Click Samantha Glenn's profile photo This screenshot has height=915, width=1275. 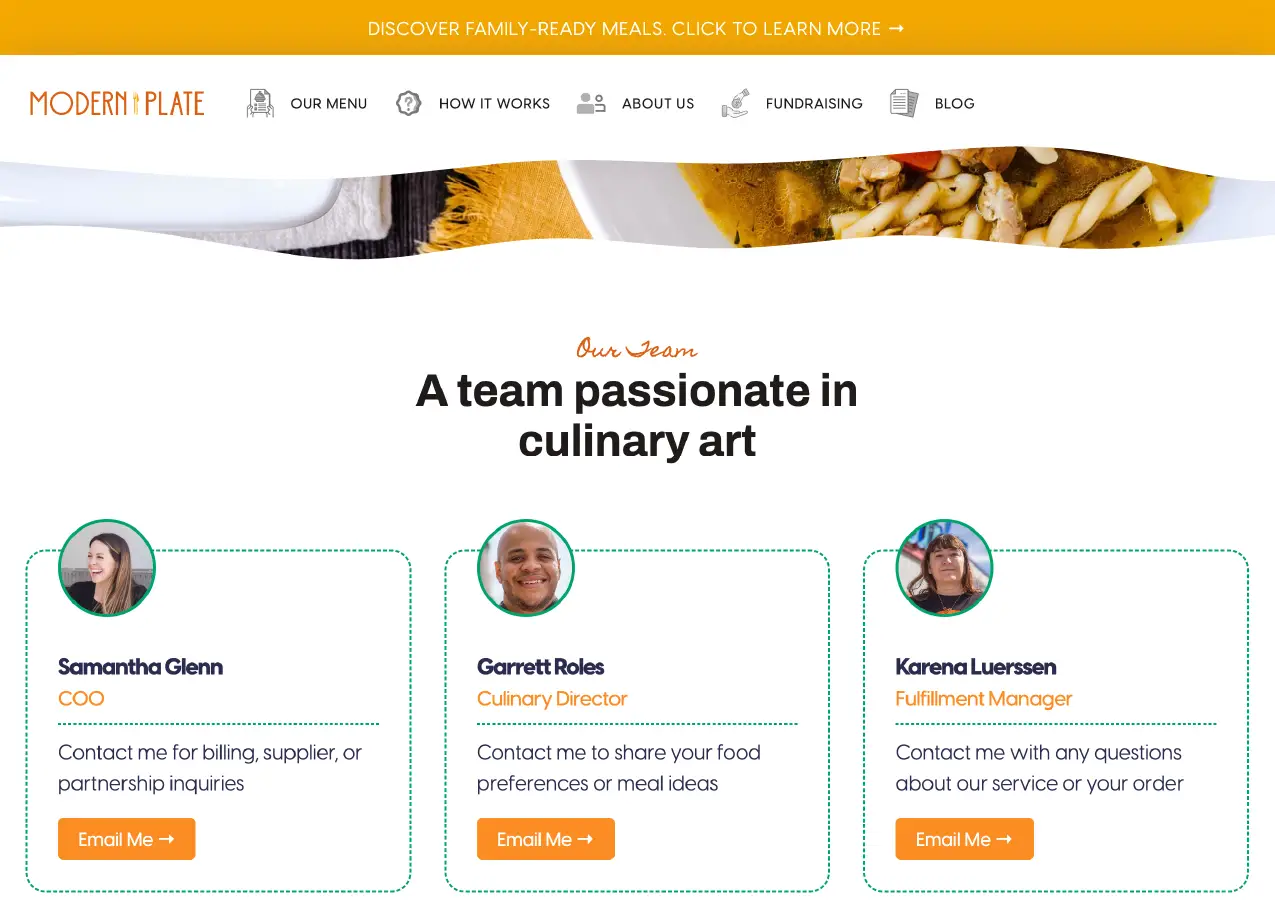point(106,567)
